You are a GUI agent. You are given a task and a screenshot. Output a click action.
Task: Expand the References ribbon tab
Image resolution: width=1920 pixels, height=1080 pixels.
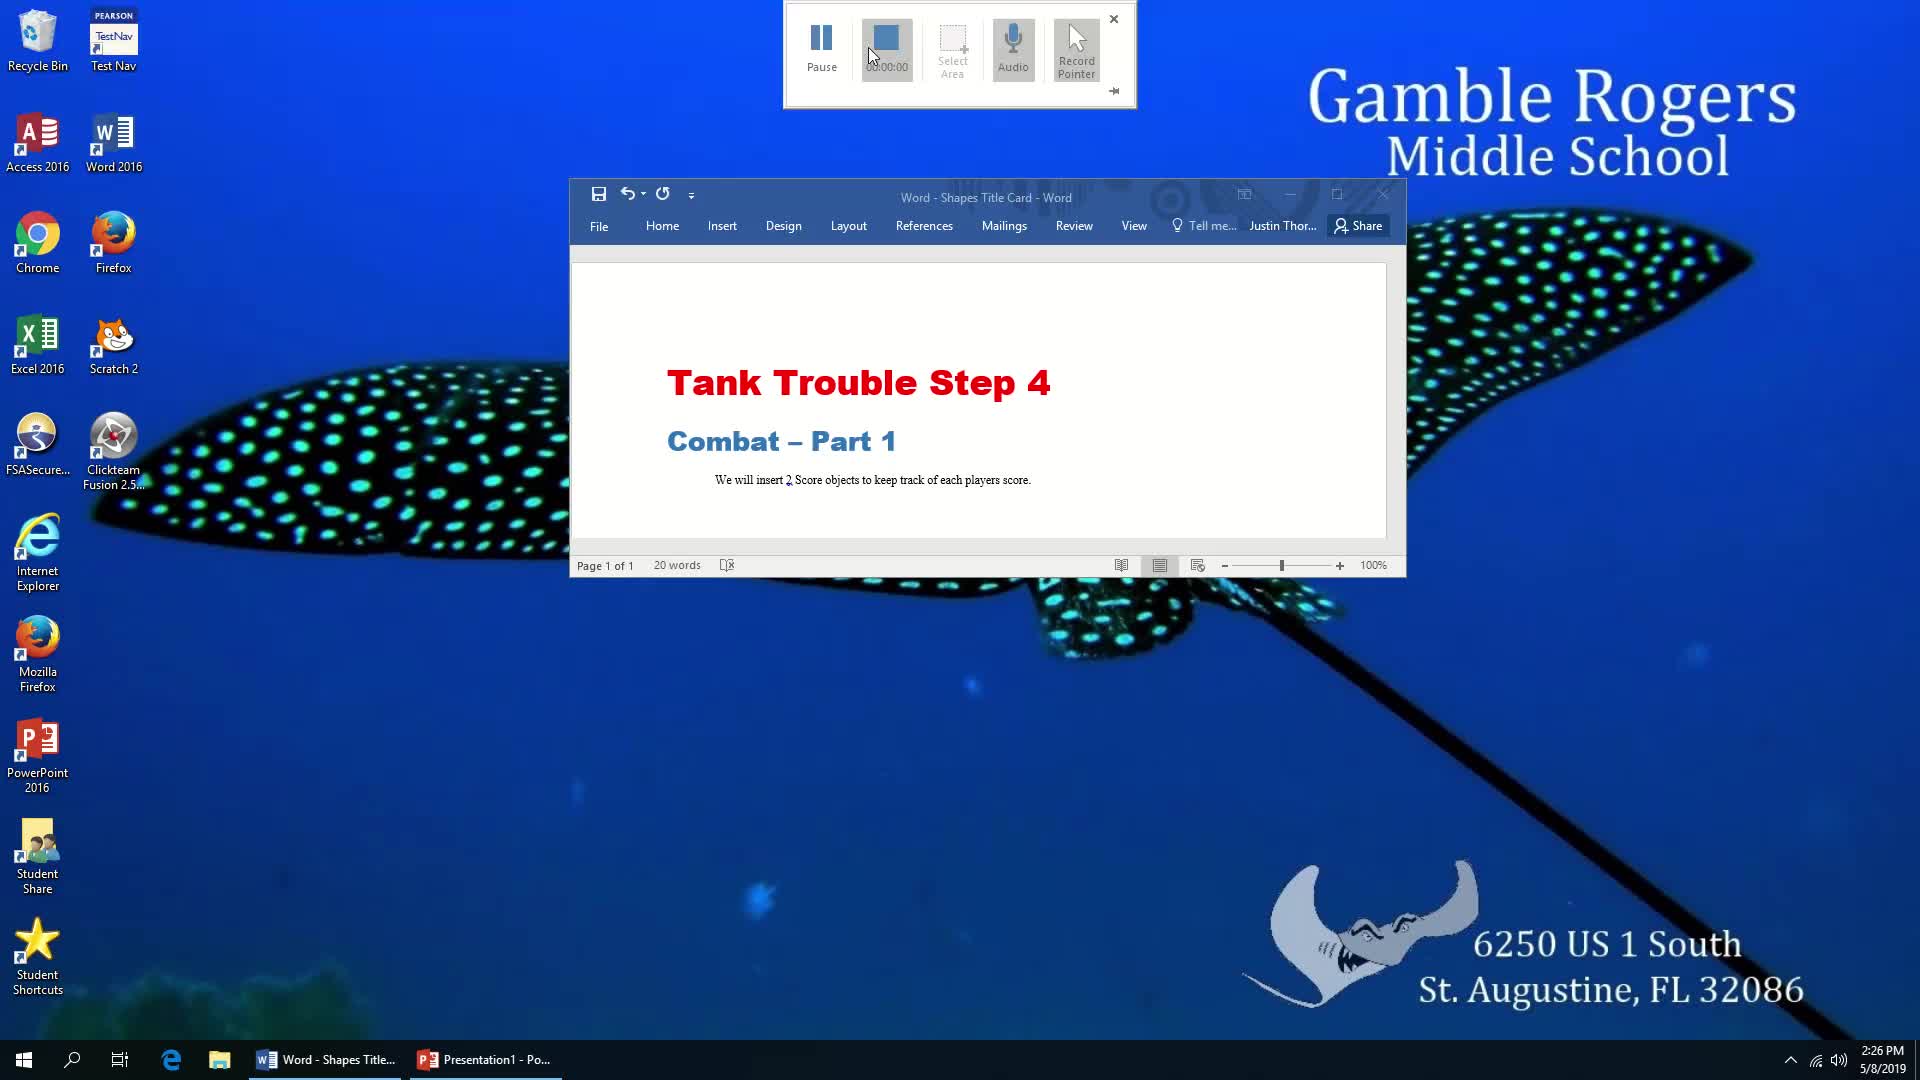pos(924,225)
